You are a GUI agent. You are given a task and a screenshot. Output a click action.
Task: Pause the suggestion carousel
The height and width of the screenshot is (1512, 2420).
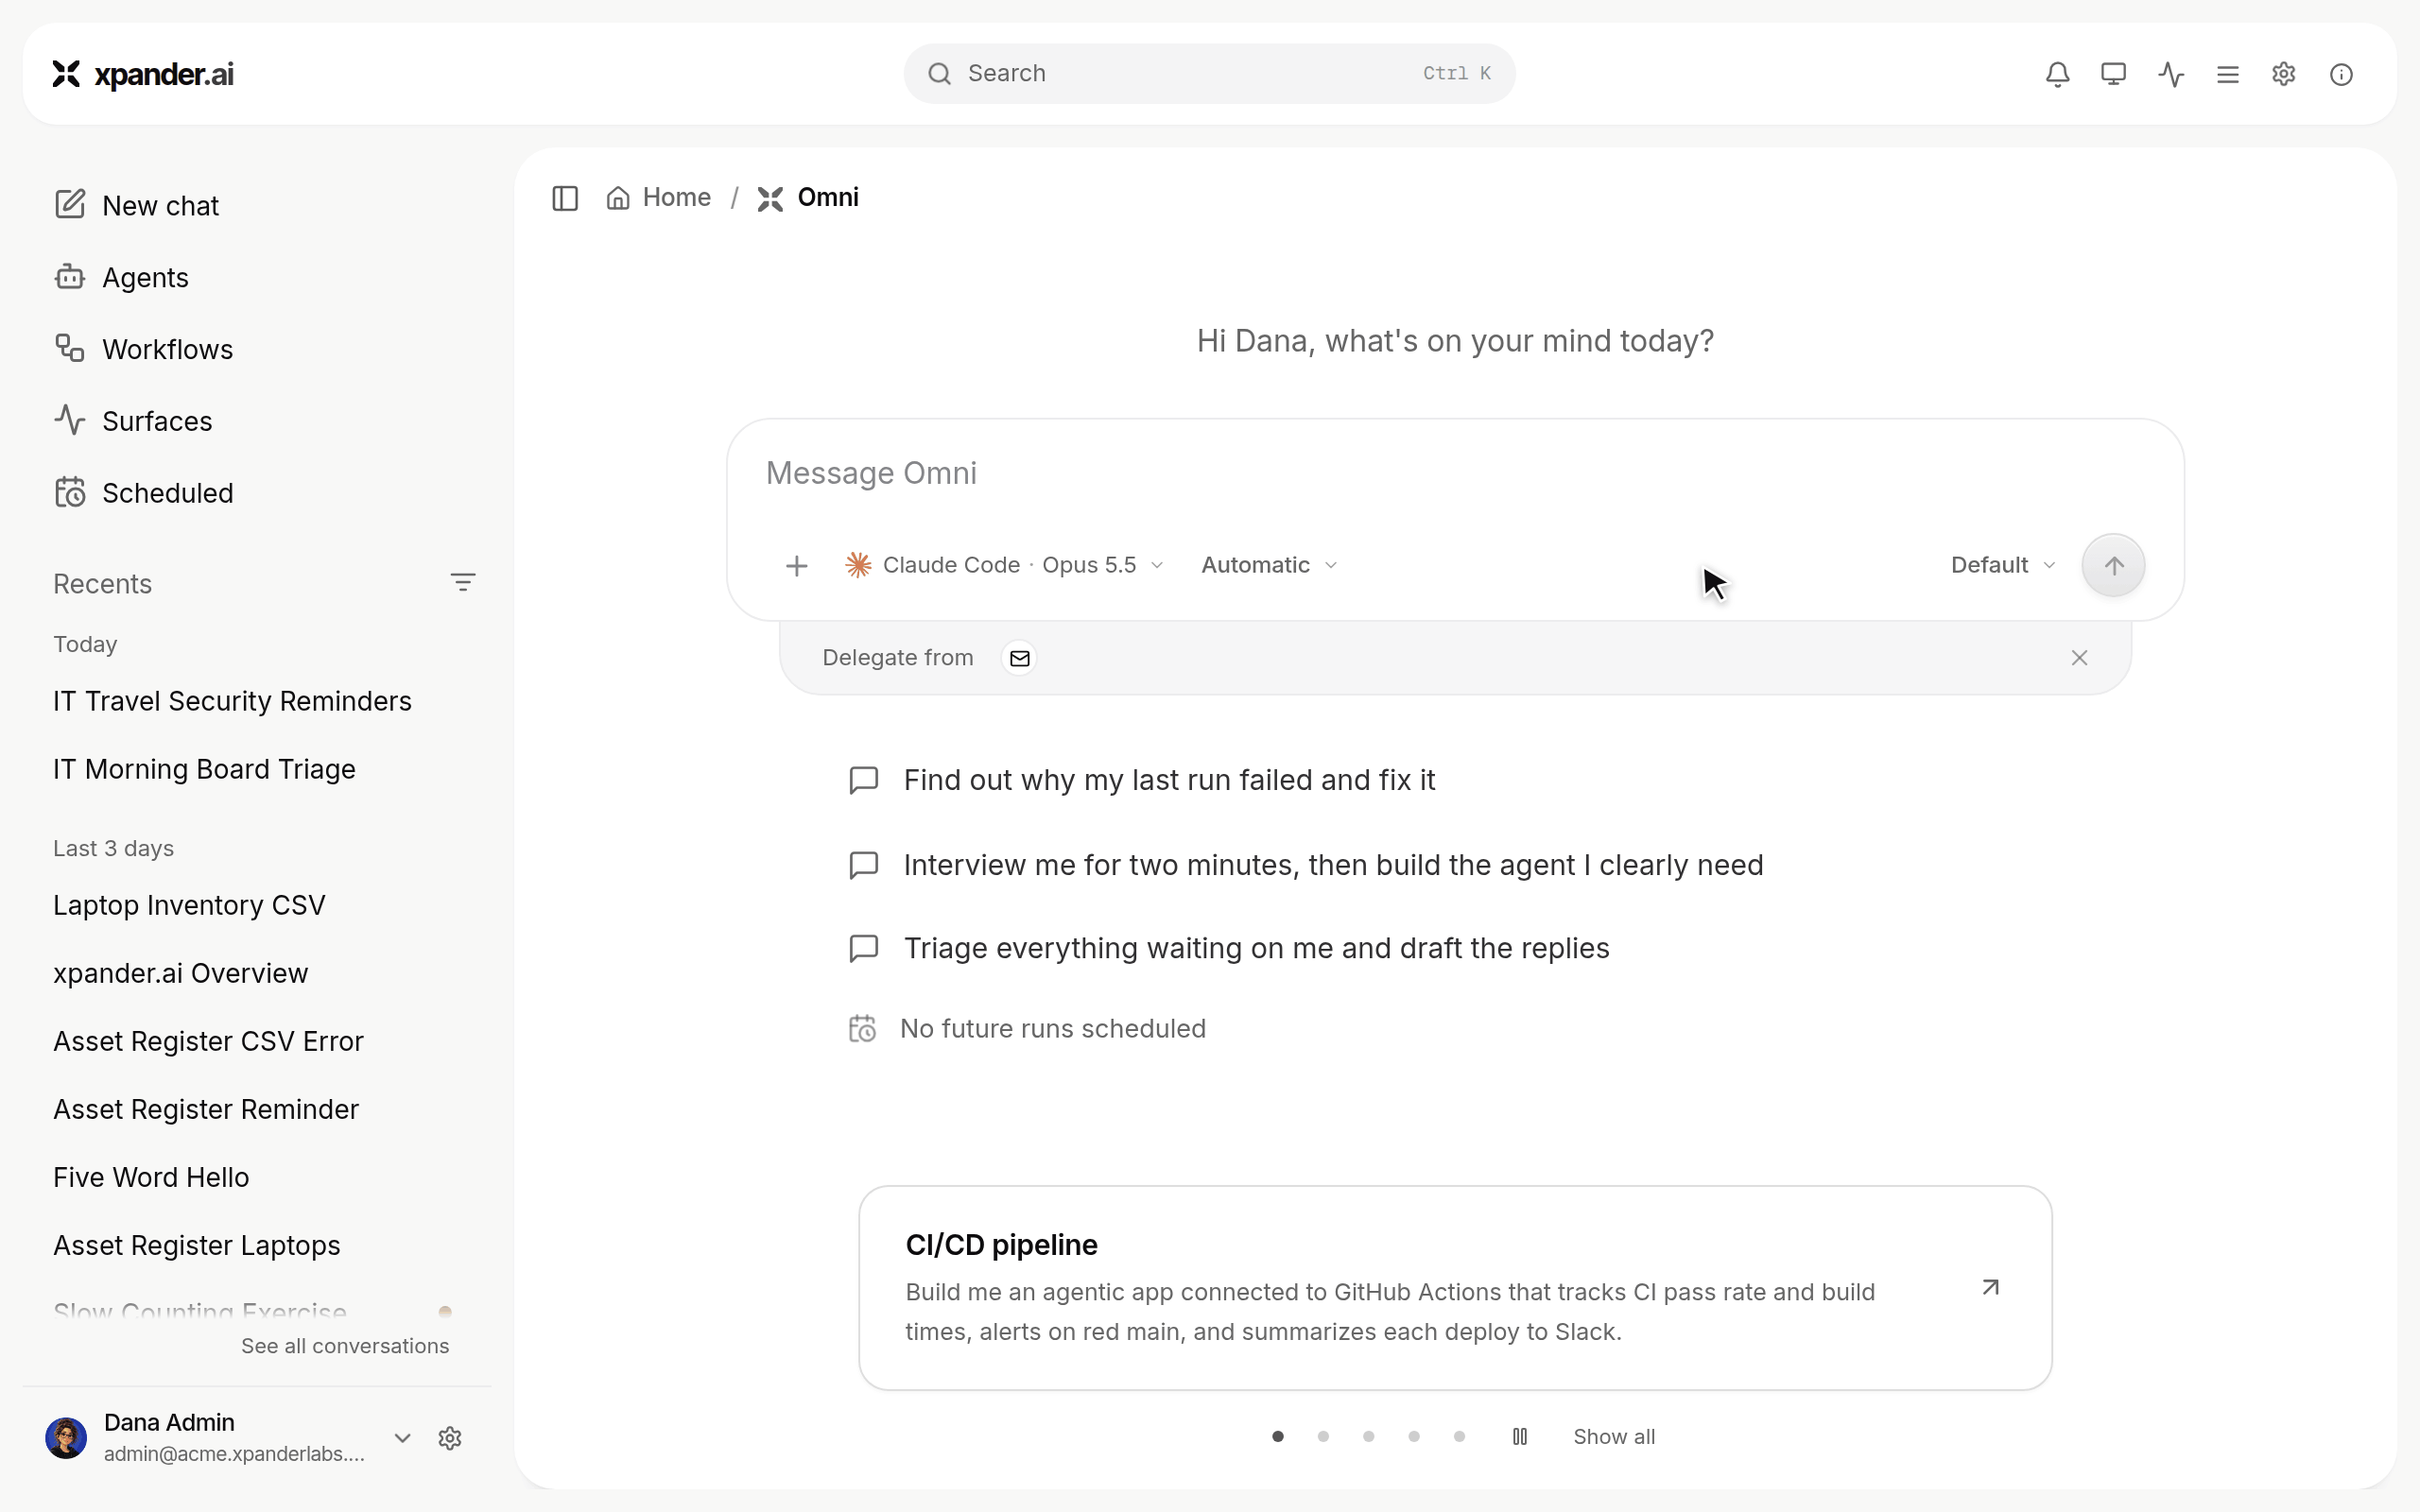[x=1520, y=1437]
